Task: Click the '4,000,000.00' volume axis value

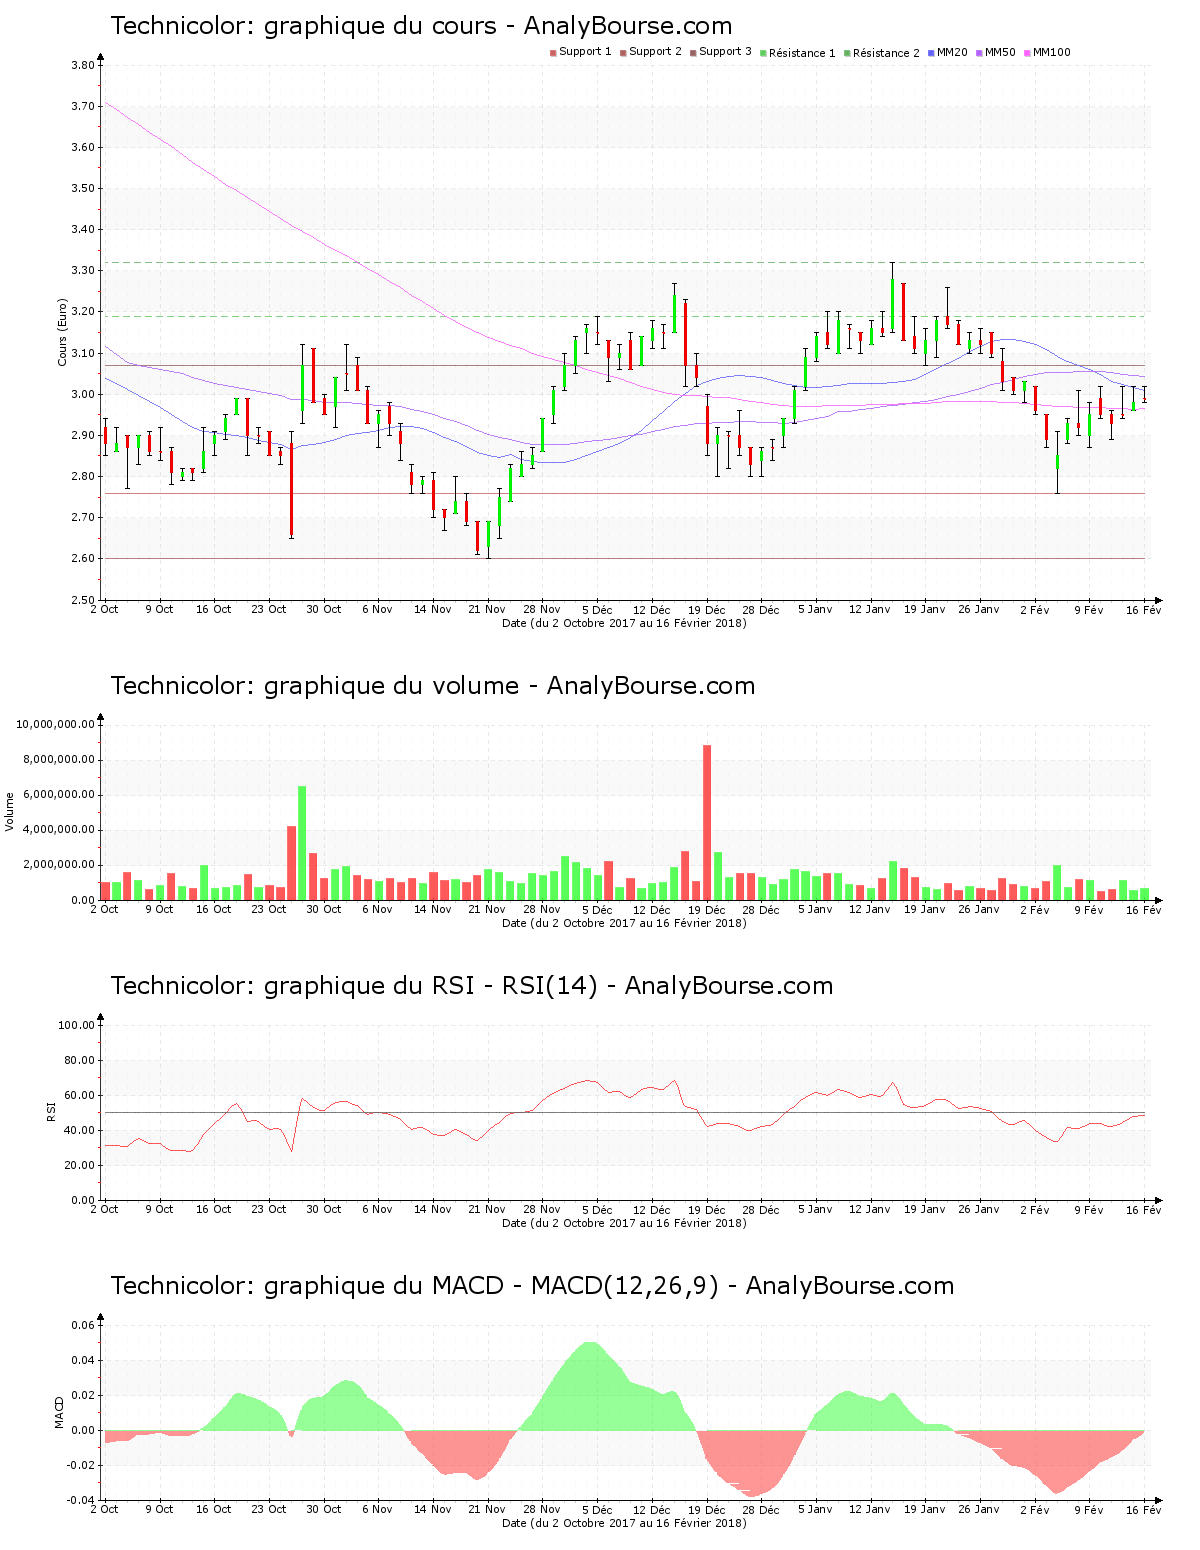Action: (x=58, y=830)
